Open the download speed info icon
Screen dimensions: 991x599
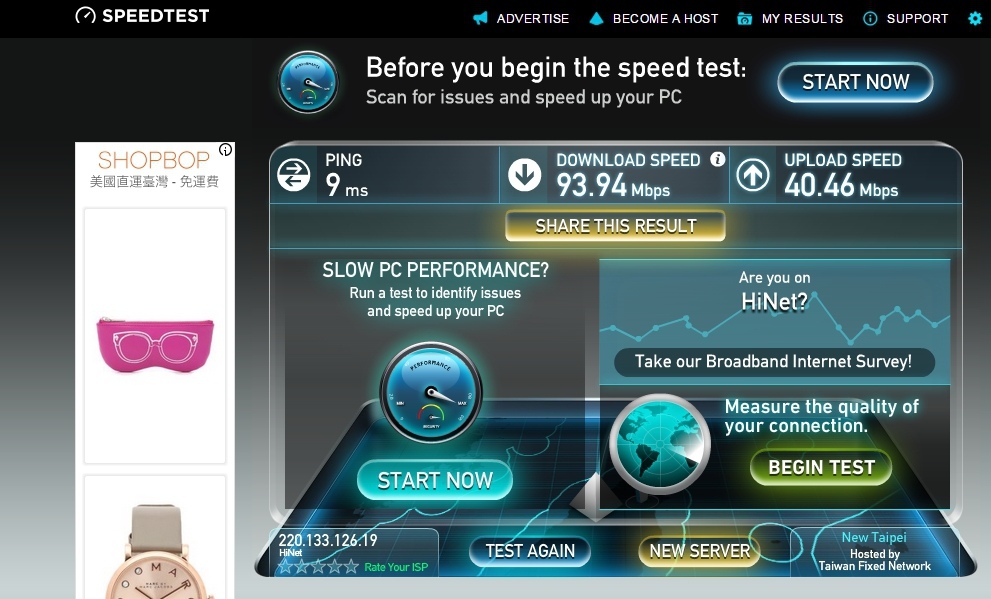(x=717, y=159)
